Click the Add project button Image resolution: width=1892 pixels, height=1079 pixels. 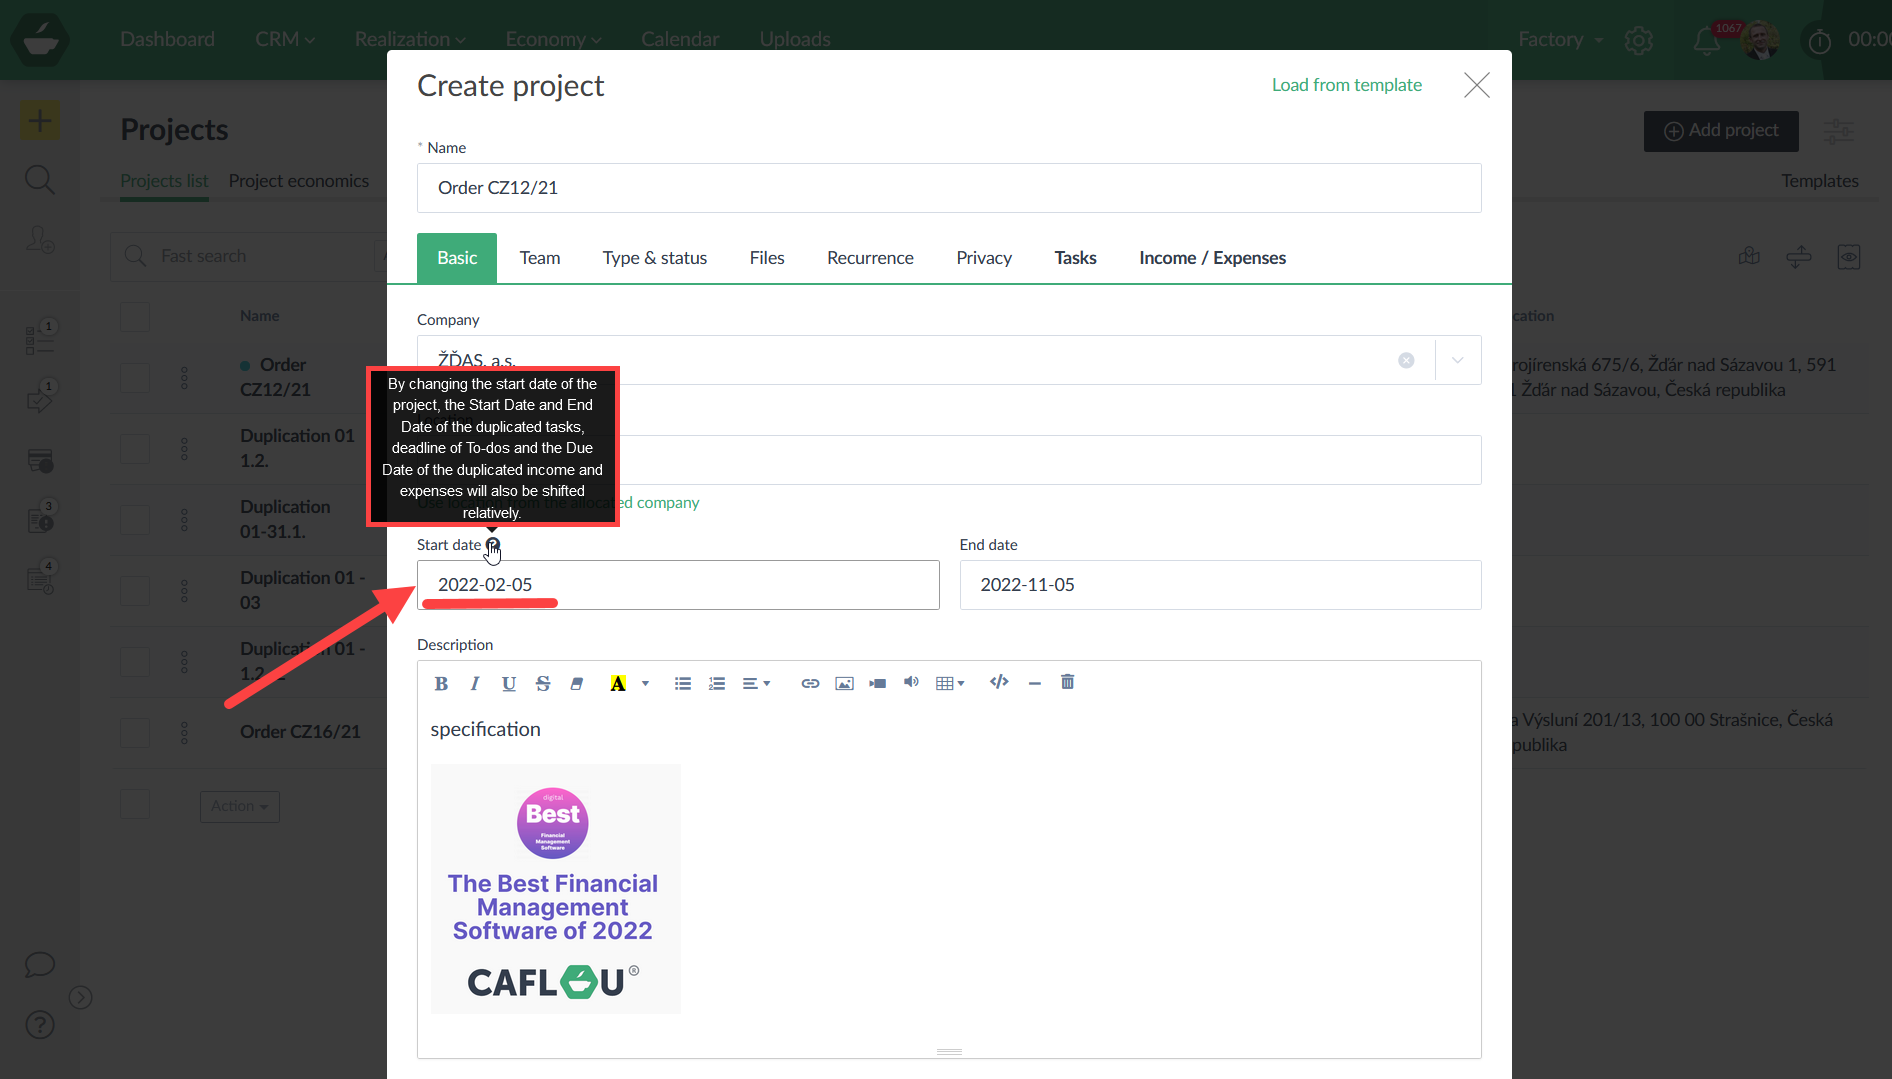tap(1721, 131)
